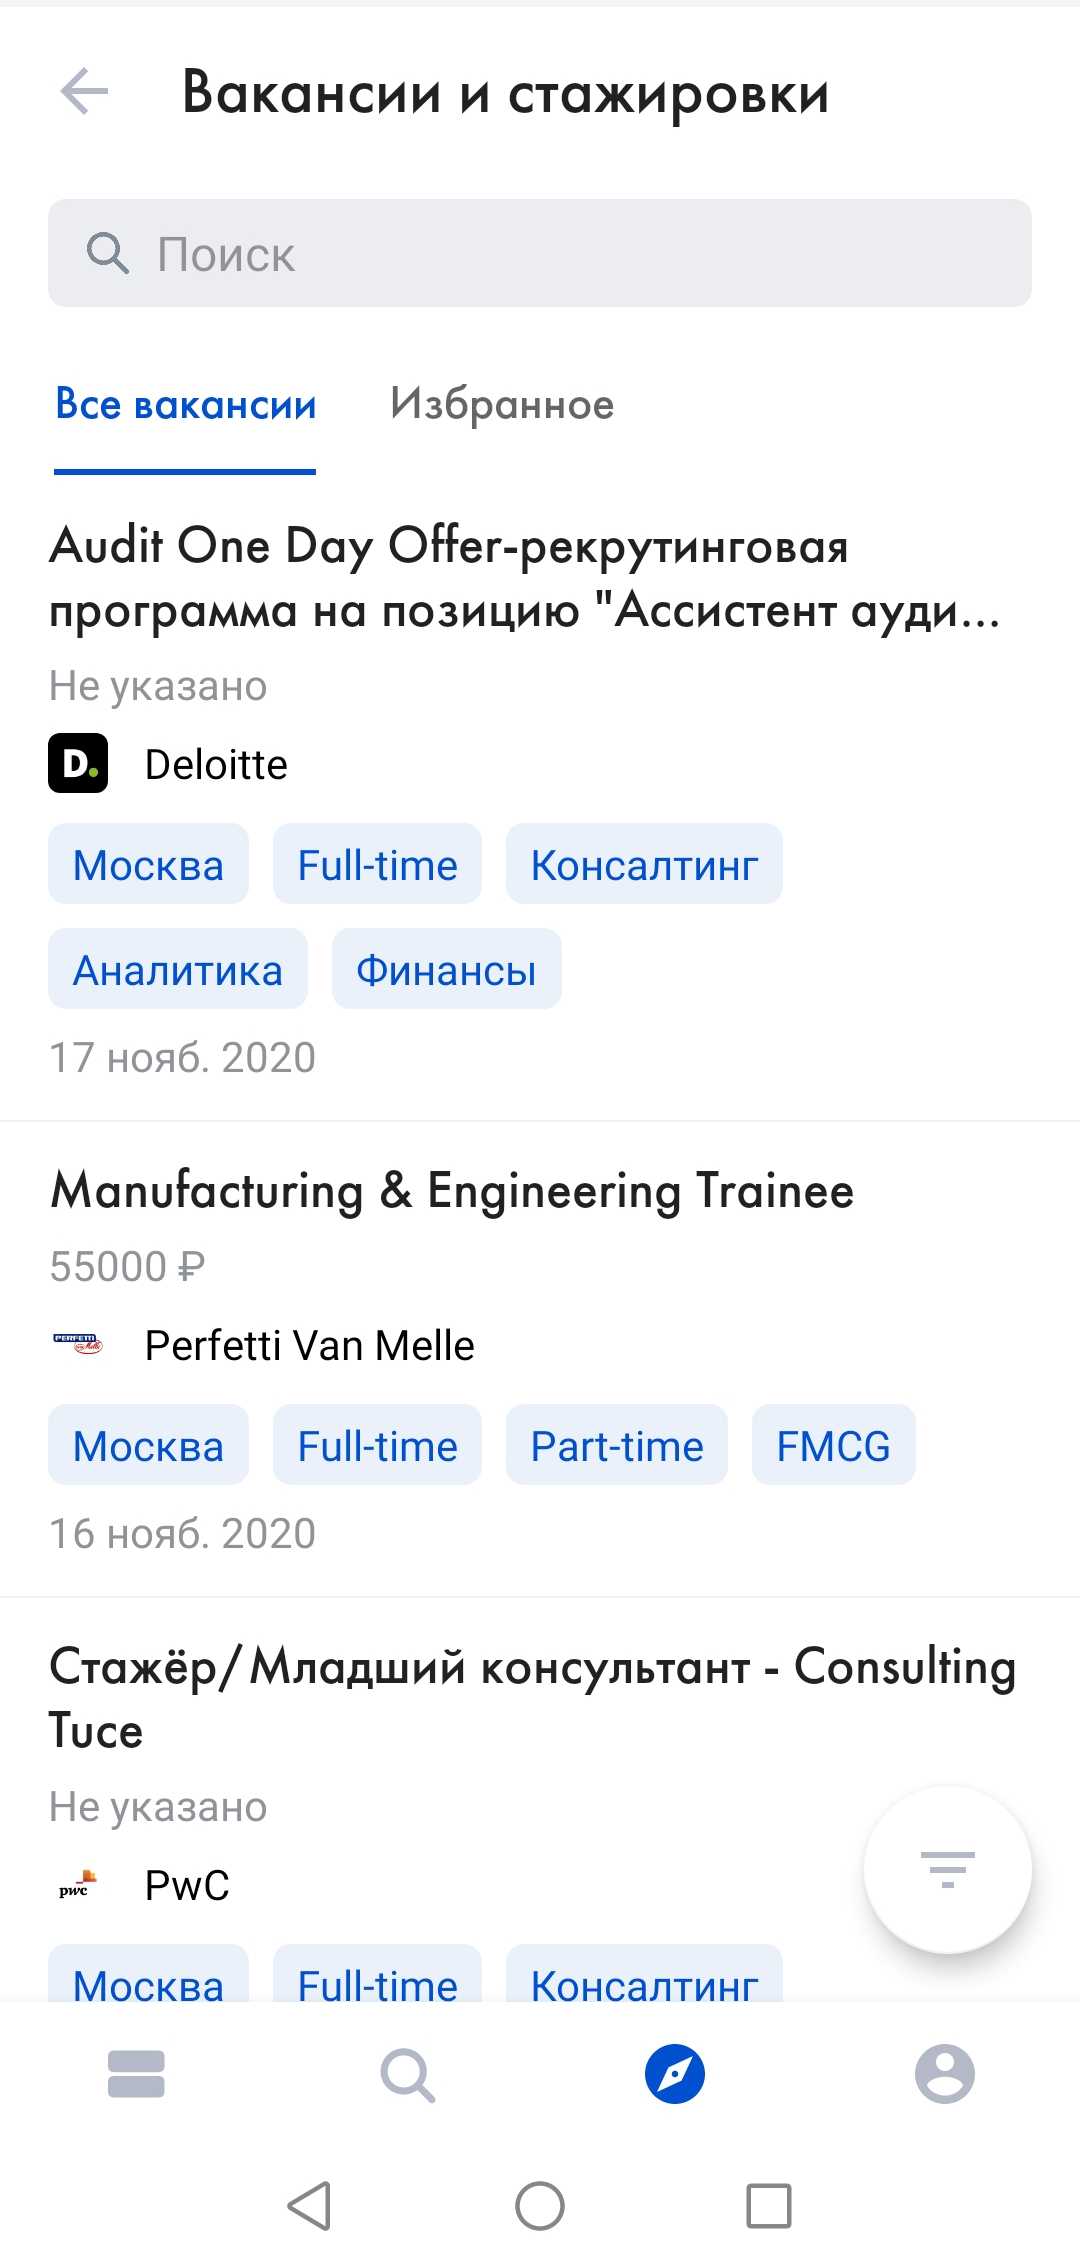
Task: Select the Все вакансии tab
Action: [186, 405]
